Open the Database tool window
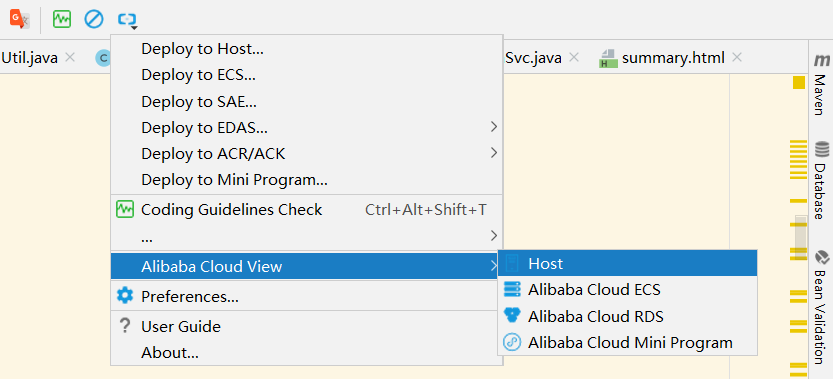 (821, 180)
